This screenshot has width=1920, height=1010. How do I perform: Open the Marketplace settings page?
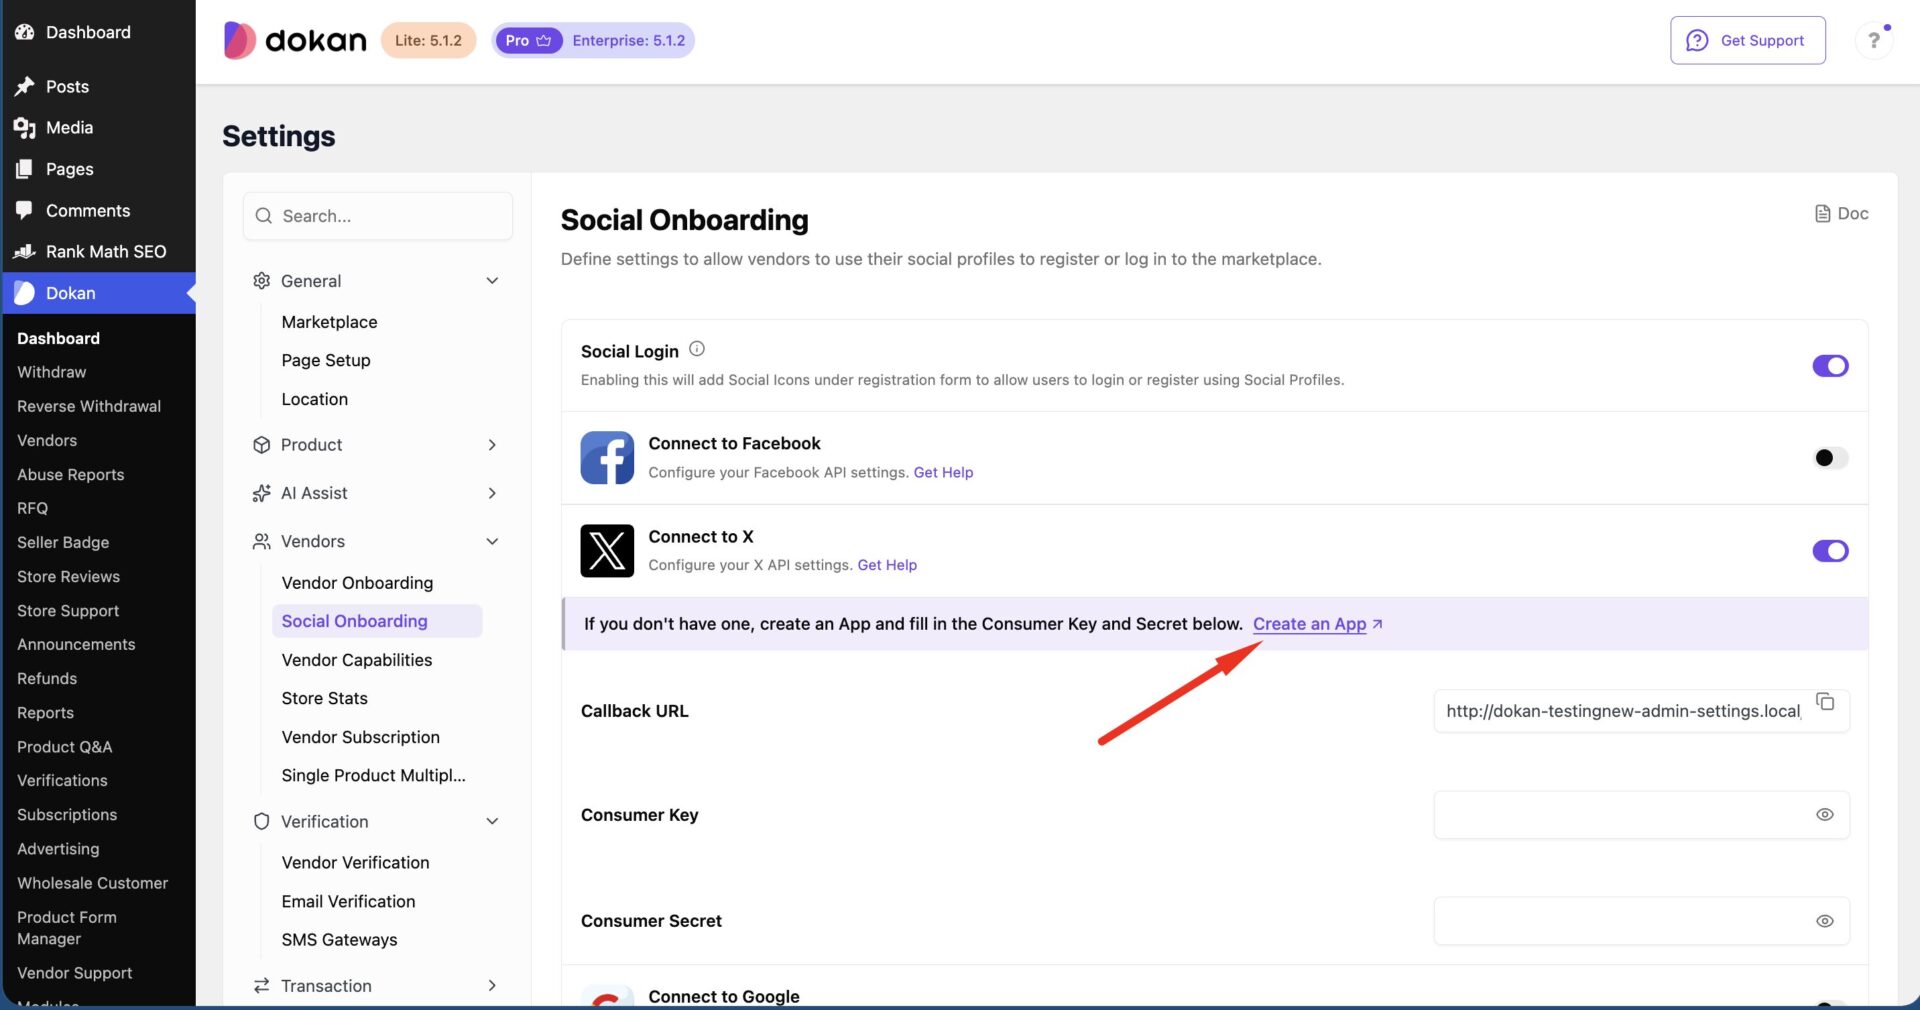330,322
